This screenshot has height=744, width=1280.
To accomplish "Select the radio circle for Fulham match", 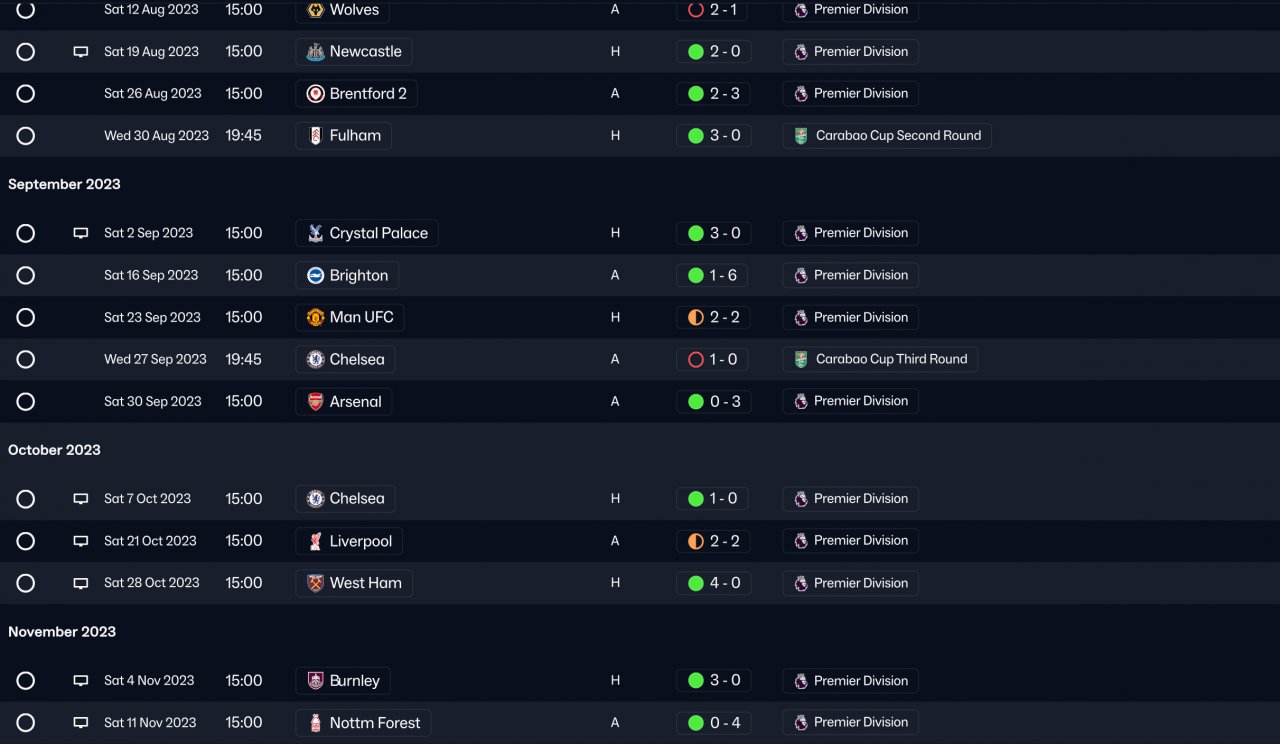I will [x=26, y=136].
